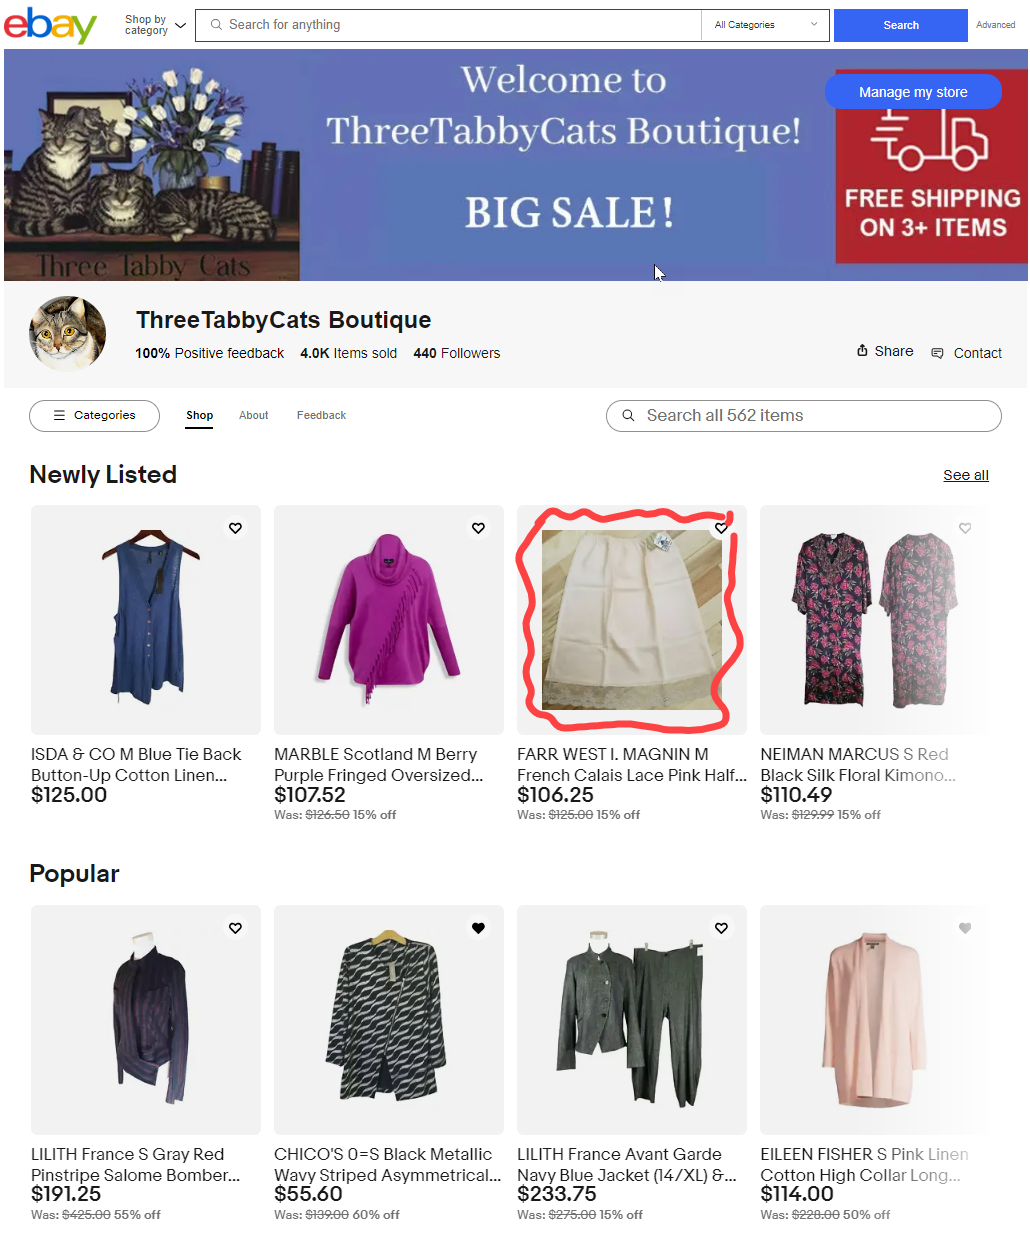
Task: Click the Search all 562 items field
Action: click(x=803, y=416)
